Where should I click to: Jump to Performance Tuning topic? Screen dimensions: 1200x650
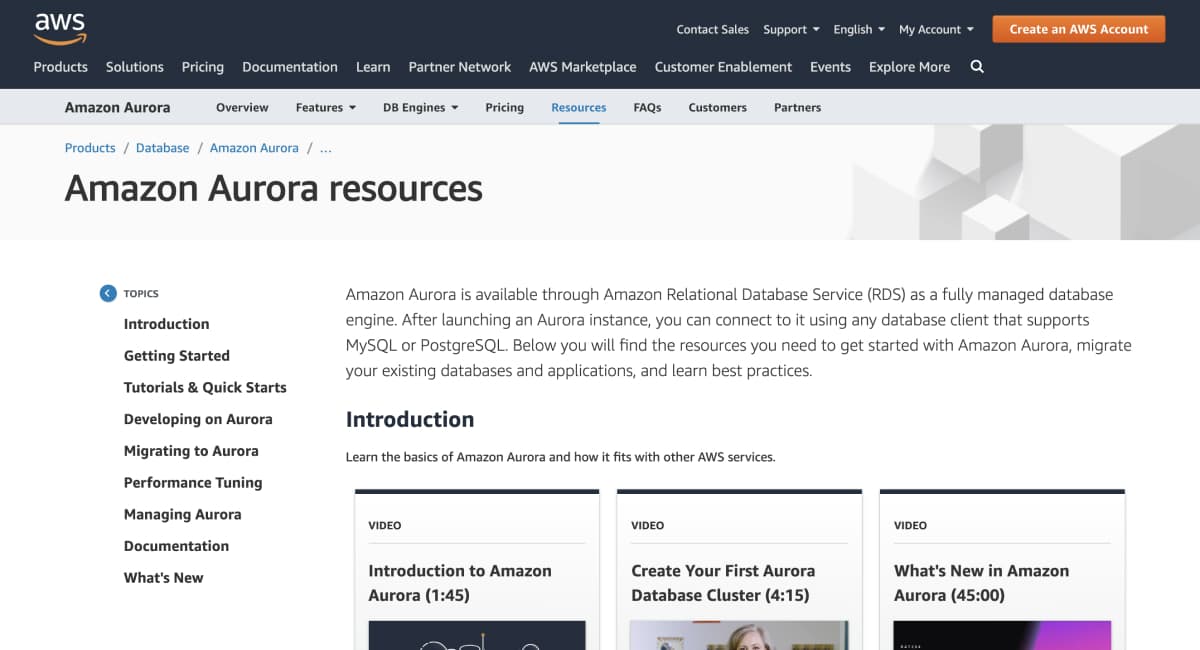193,482
